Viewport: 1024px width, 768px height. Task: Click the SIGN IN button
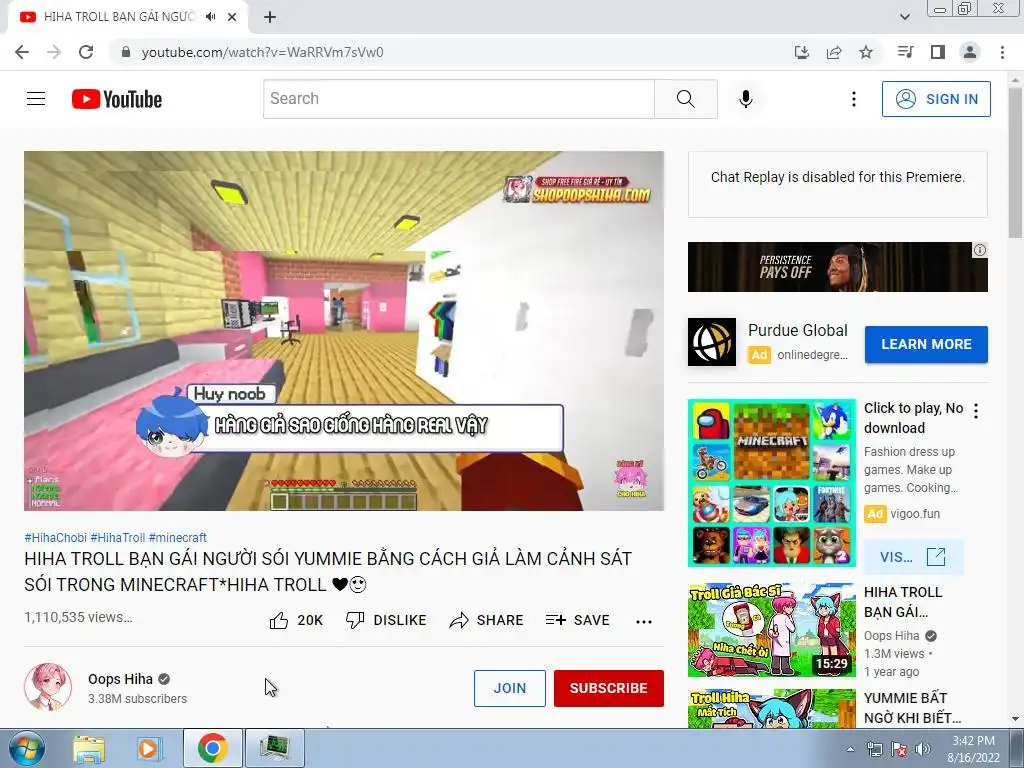click(x=936, y=99)
